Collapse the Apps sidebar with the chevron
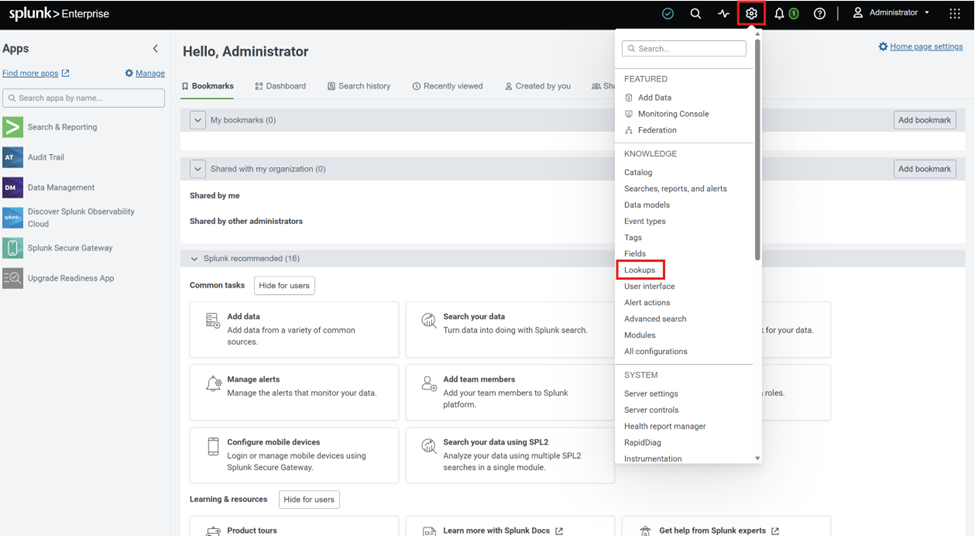The height and width of the screenshot is (536, 975). coord(155,49)
